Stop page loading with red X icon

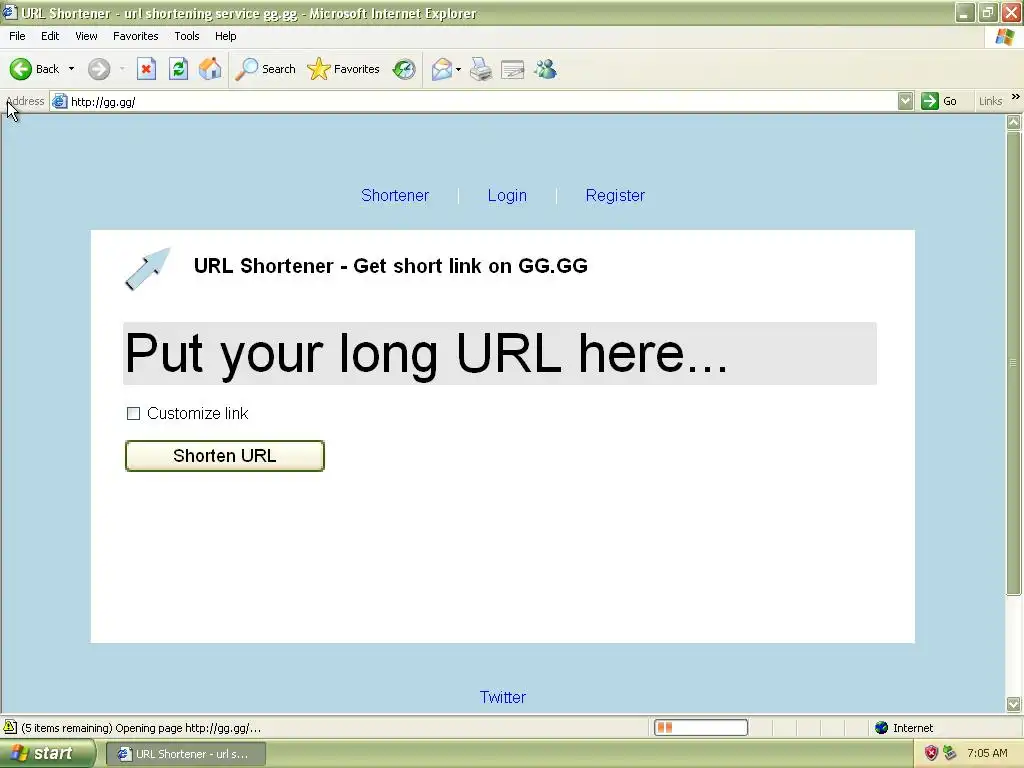pyautogui.click(x=146, y=69)
